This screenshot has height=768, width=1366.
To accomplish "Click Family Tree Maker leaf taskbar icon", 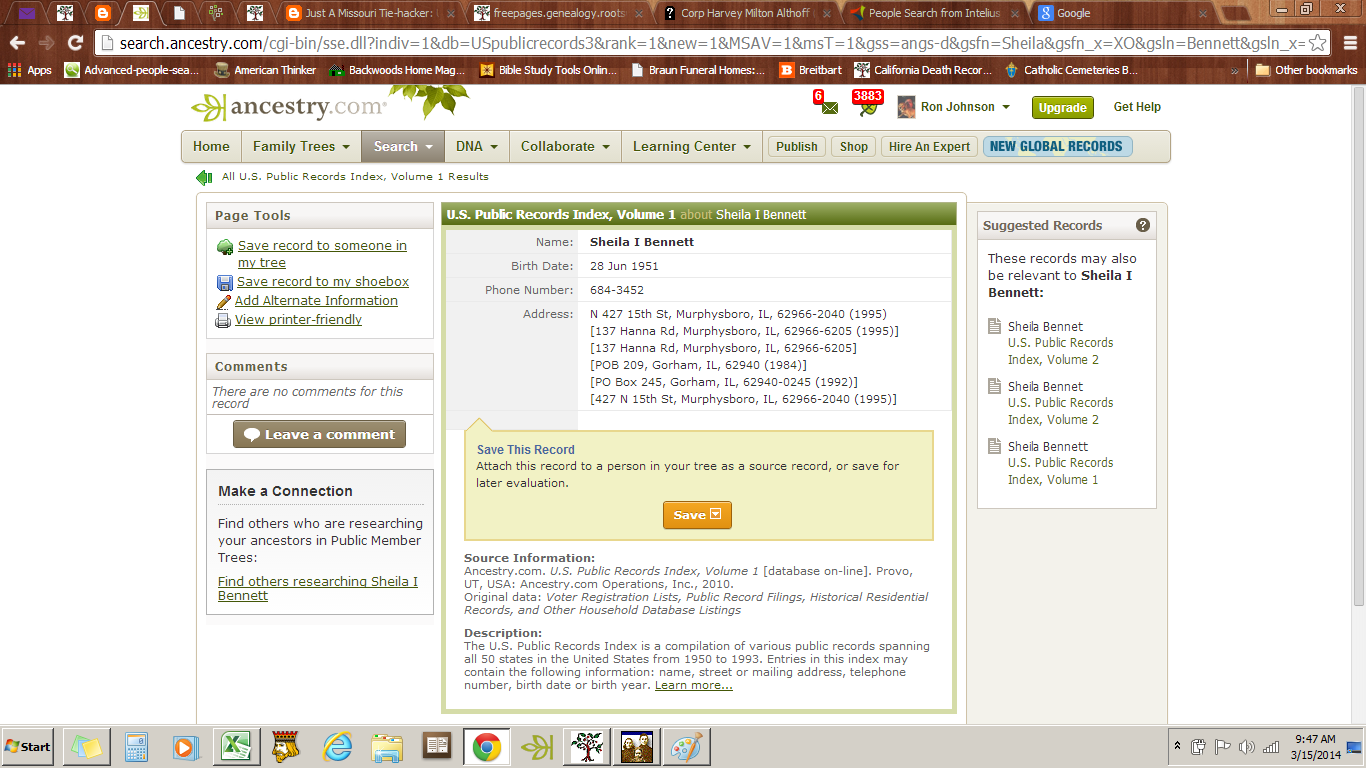I will tap(537, 747).
